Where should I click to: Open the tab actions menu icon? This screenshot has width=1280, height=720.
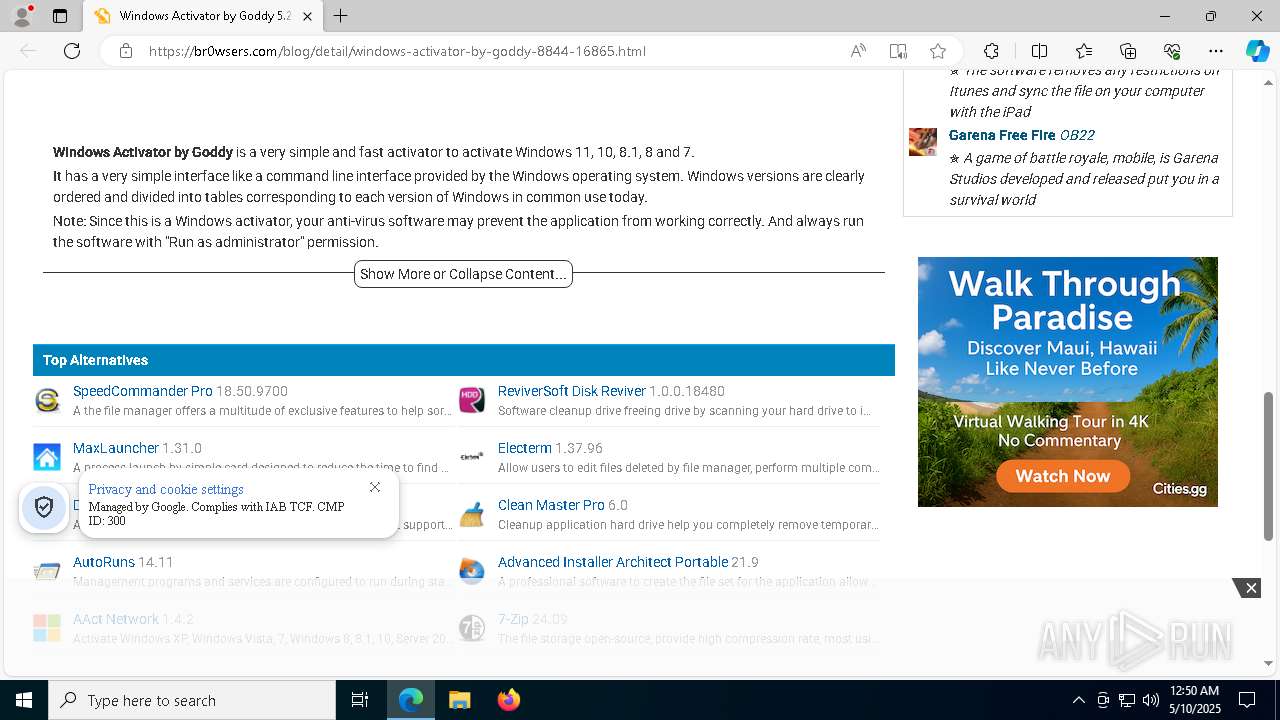click(60, 16)
